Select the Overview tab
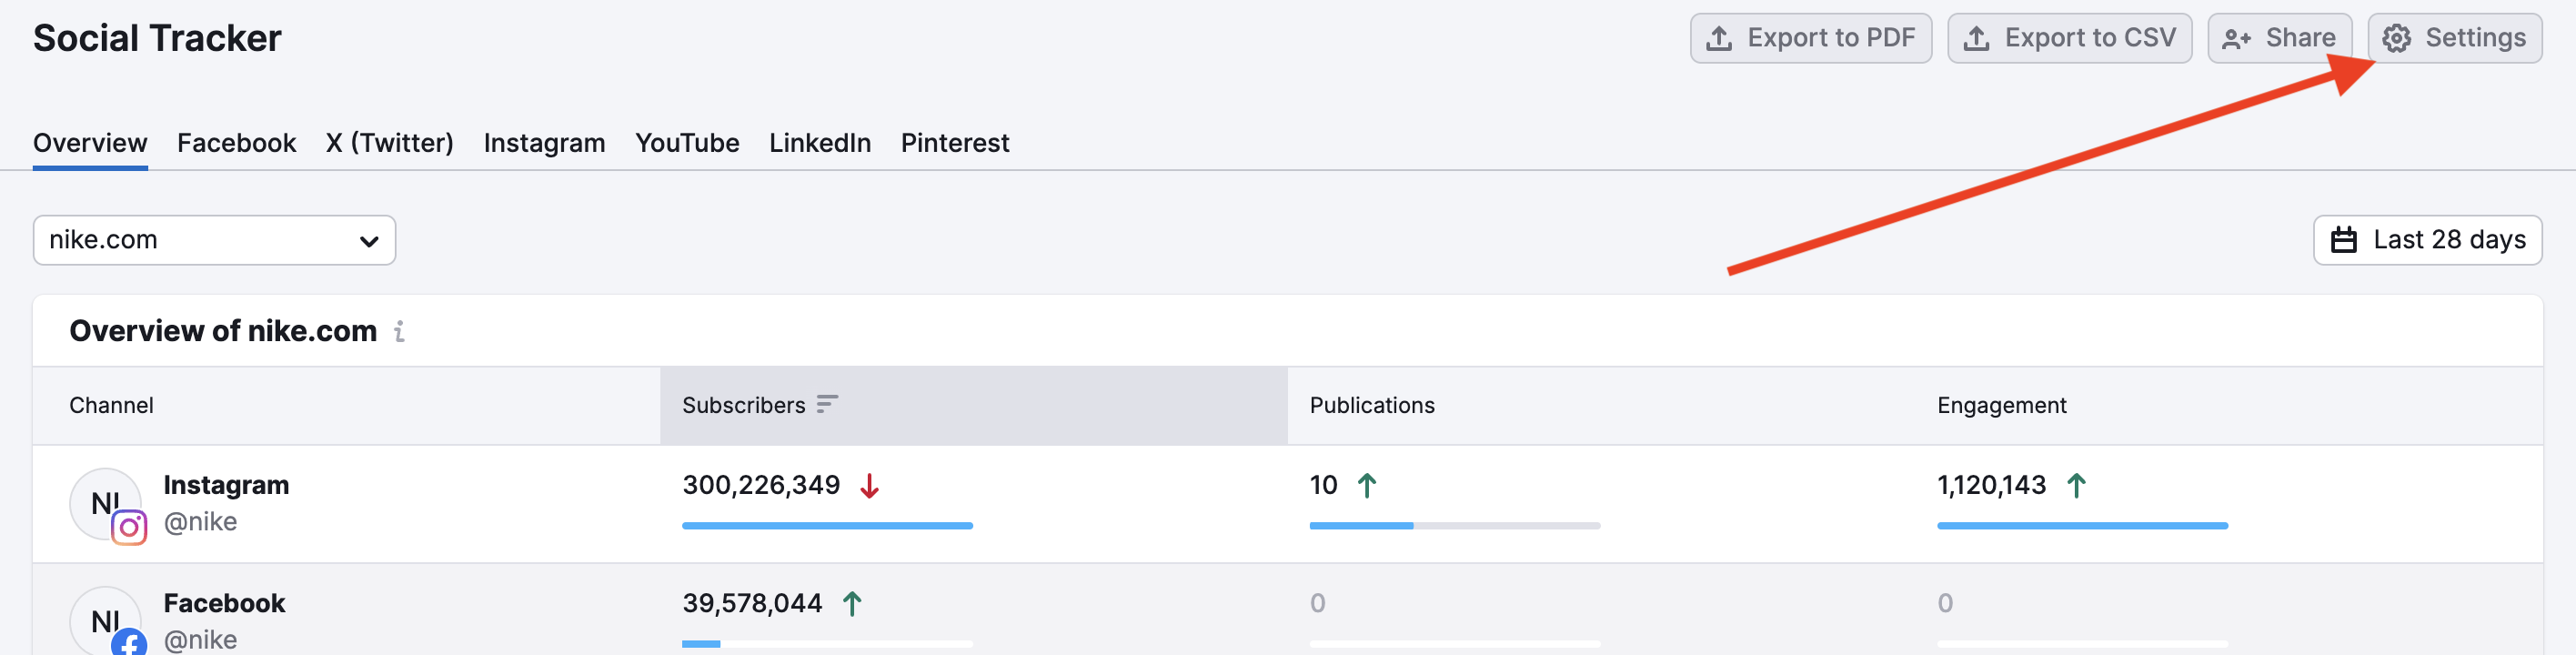Screen dimensions: 2576x655 click(x=90, y=143)
